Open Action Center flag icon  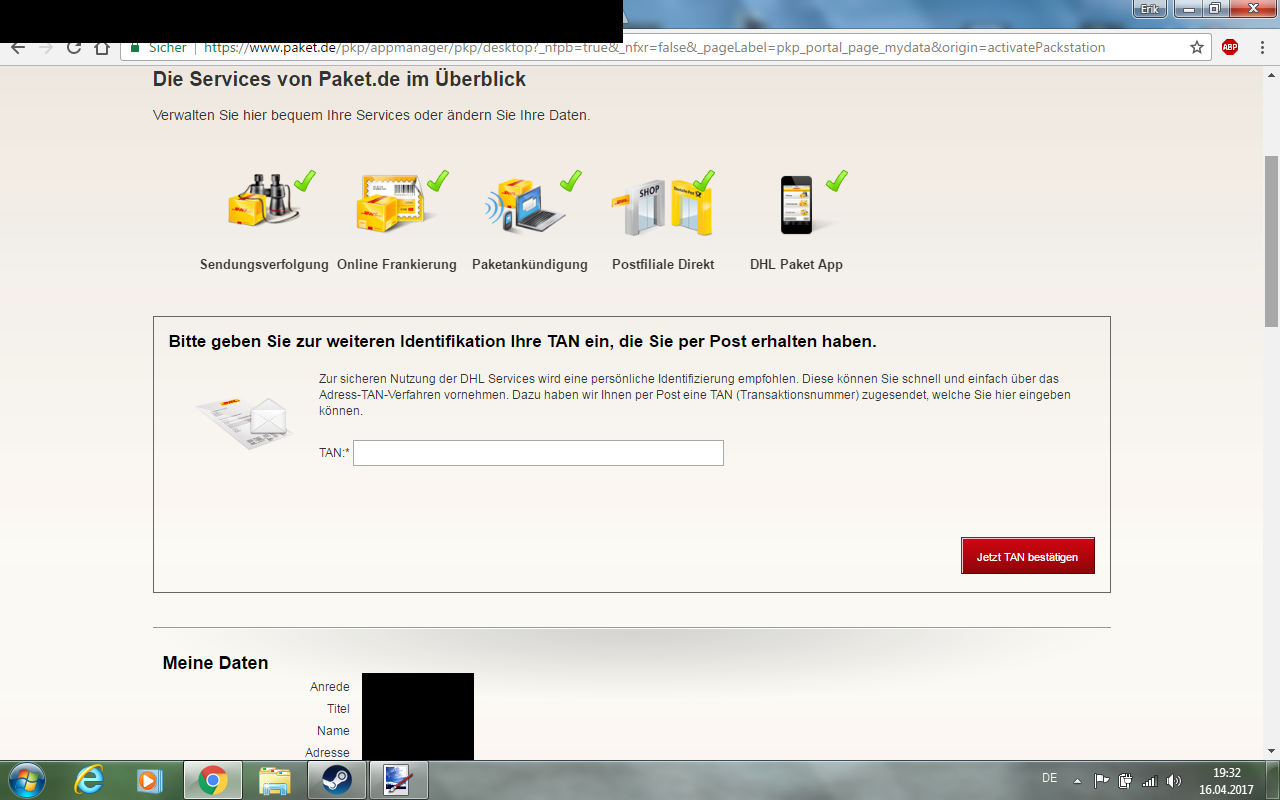tap(1101, 781)
